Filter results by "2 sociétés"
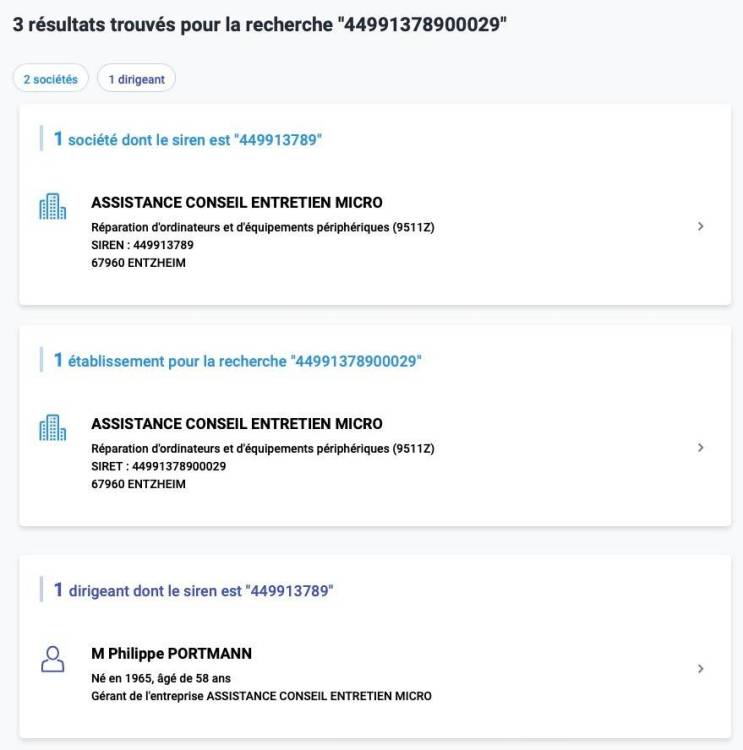Image resolution: width=743 pixels, height=750 pixels. tap(51, 79)
